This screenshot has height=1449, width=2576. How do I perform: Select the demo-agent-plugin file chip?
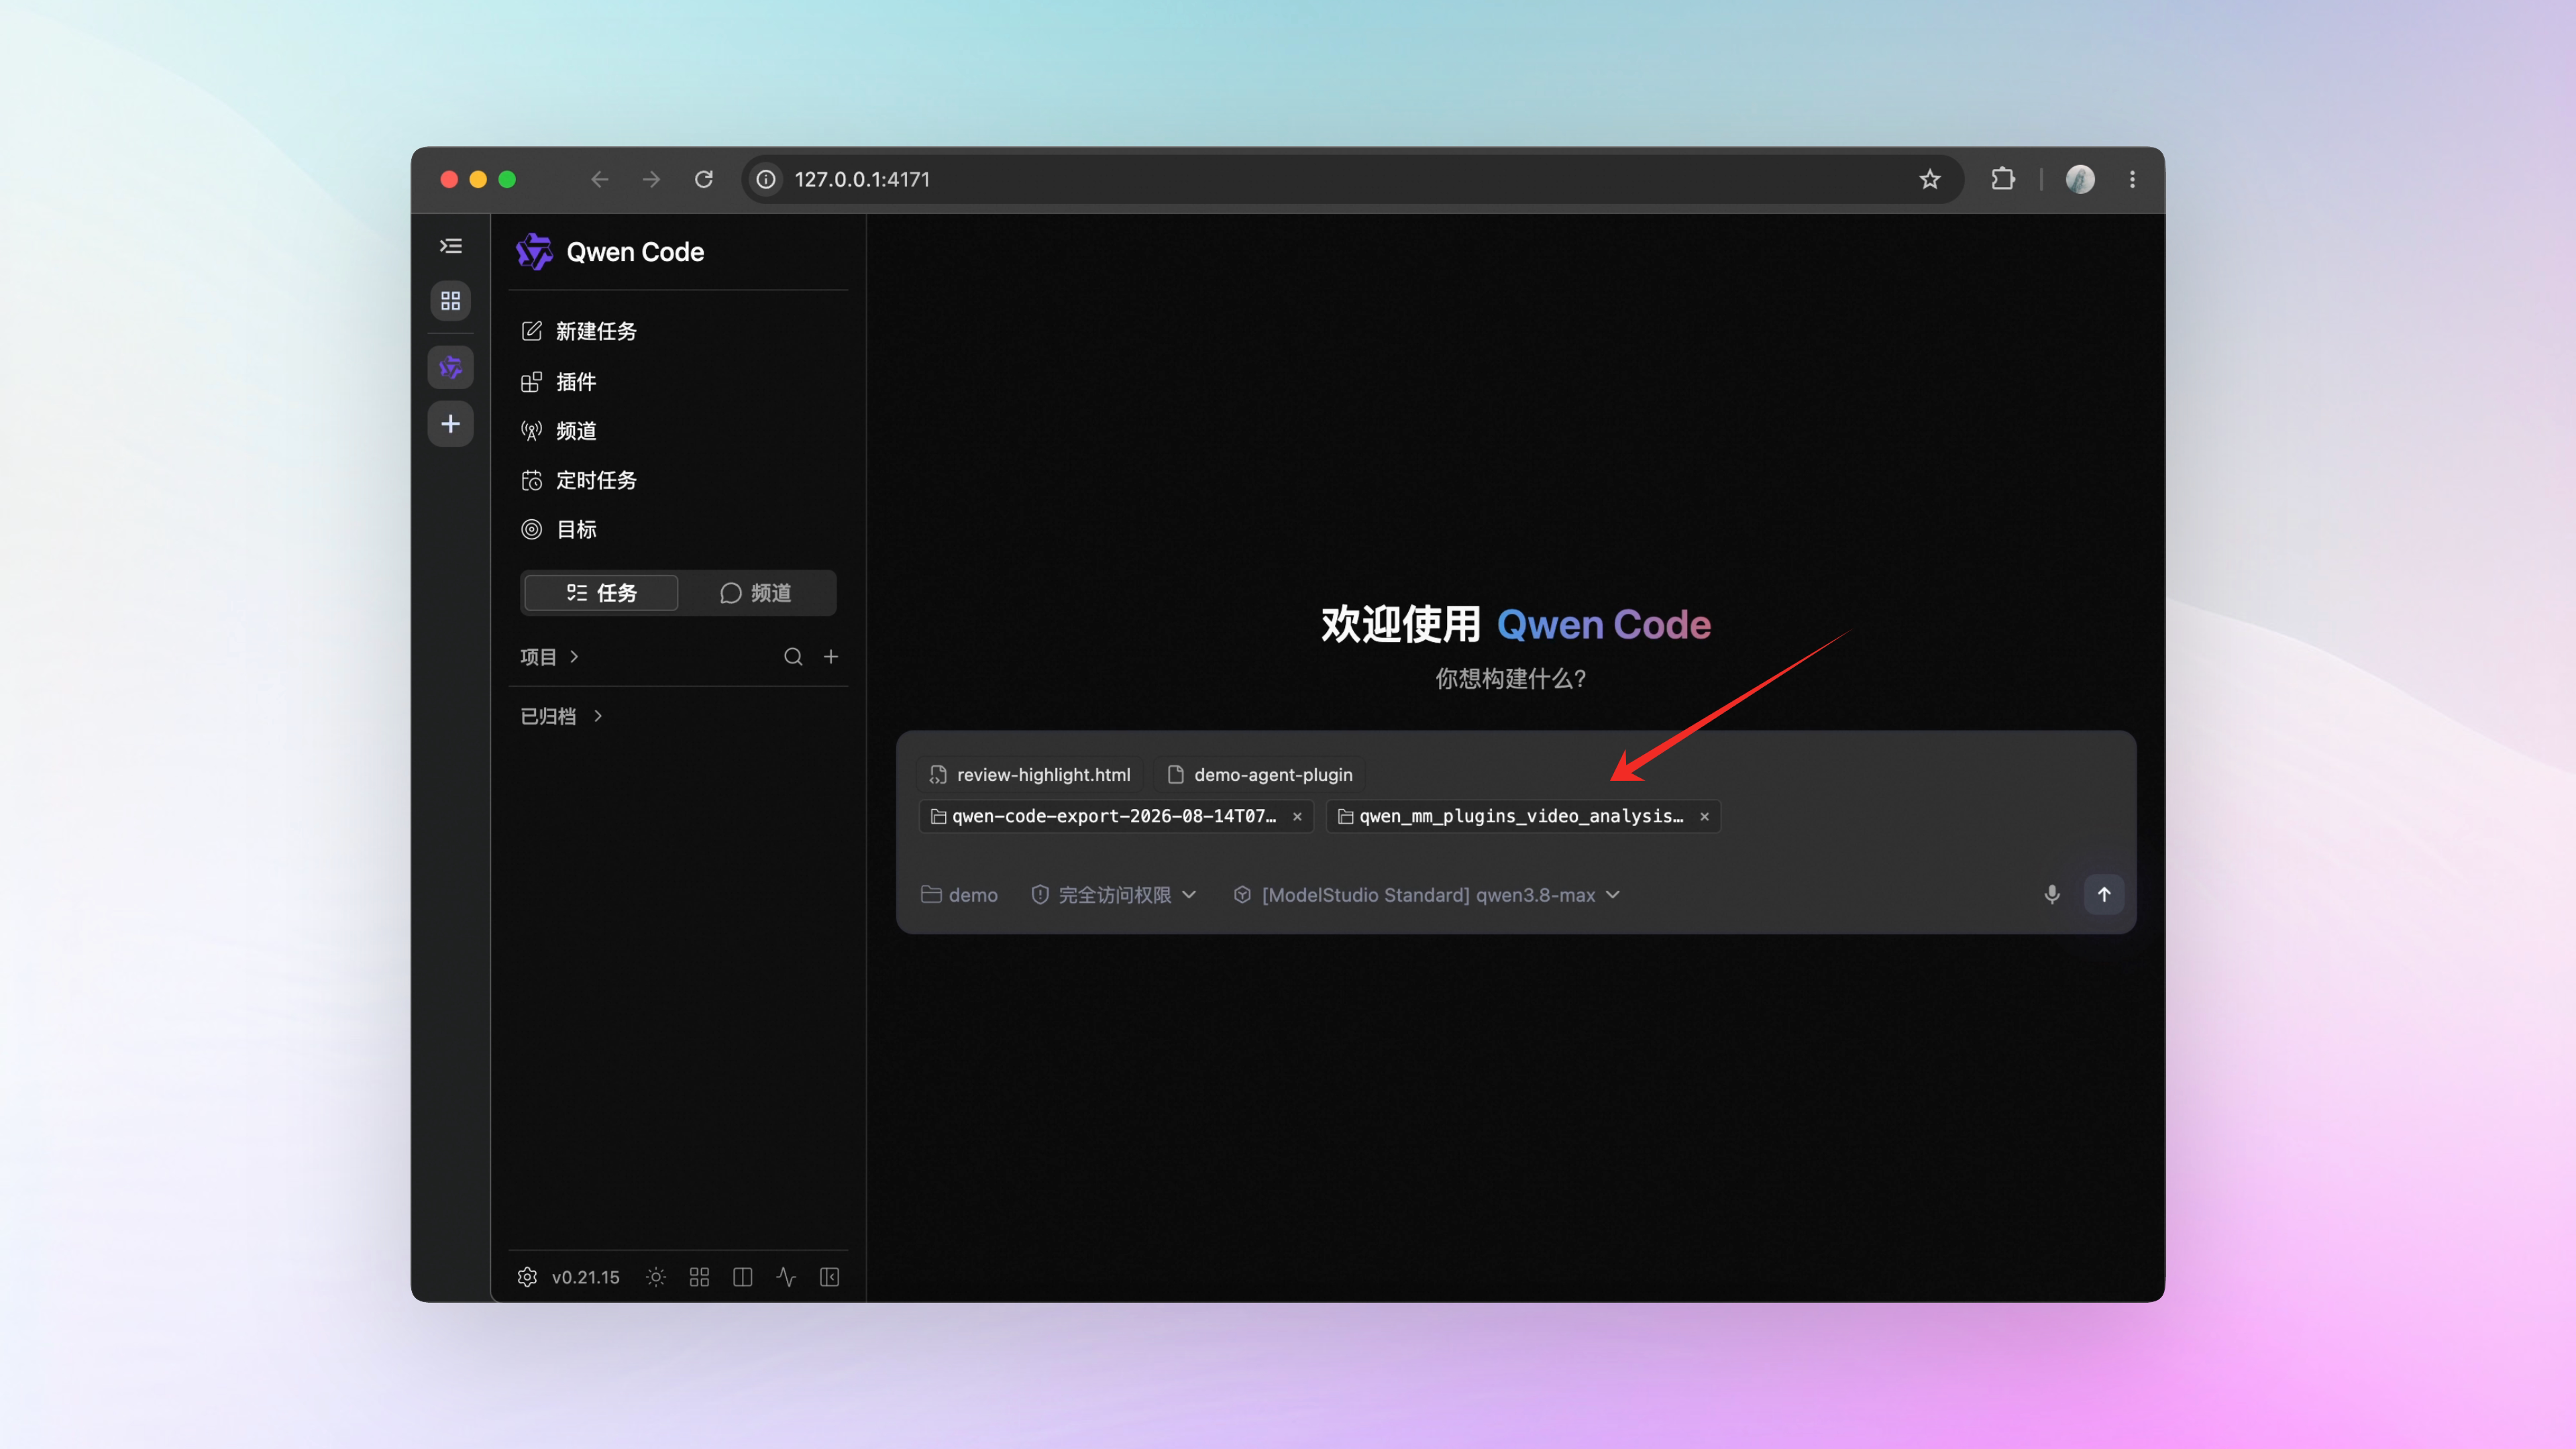point(1260,775)
